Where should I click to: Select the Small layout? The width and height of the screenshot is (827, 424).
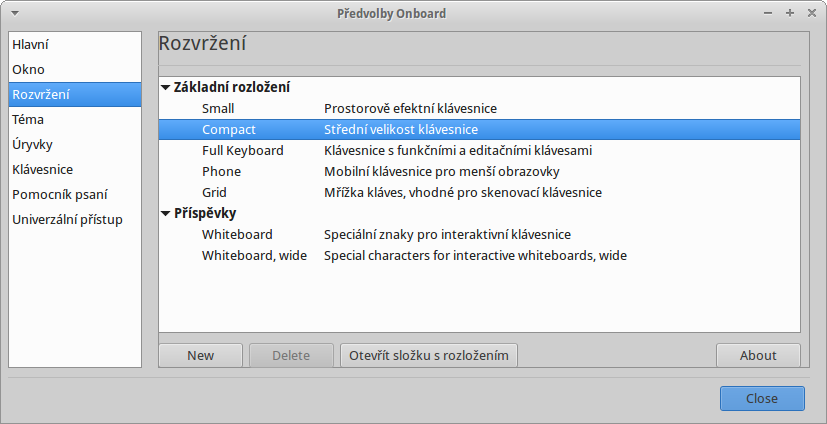tap(479, 109)
